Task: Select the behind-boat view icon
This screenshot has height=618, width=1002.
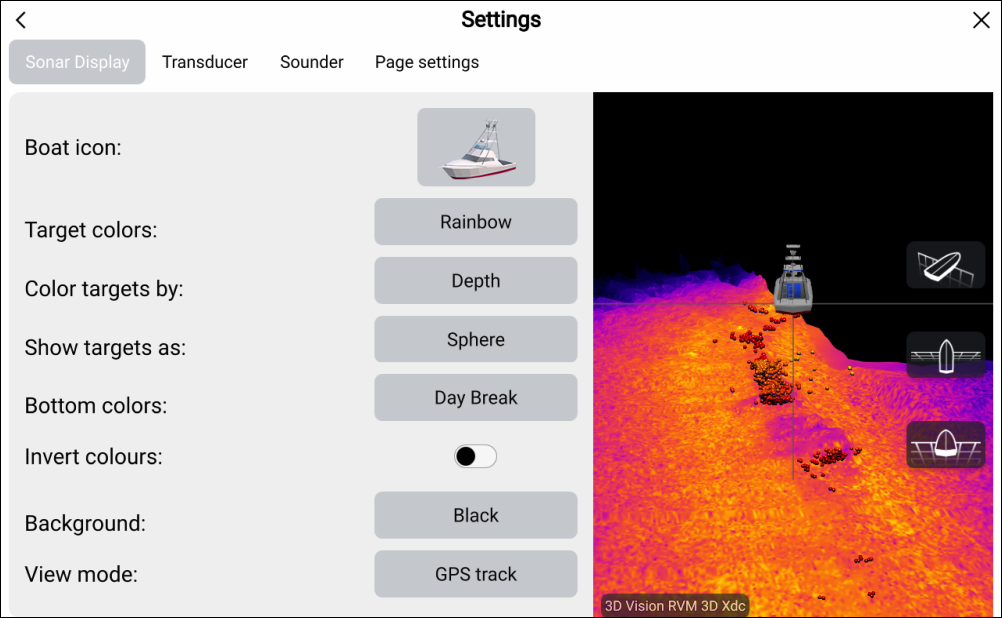Action: 945,445
